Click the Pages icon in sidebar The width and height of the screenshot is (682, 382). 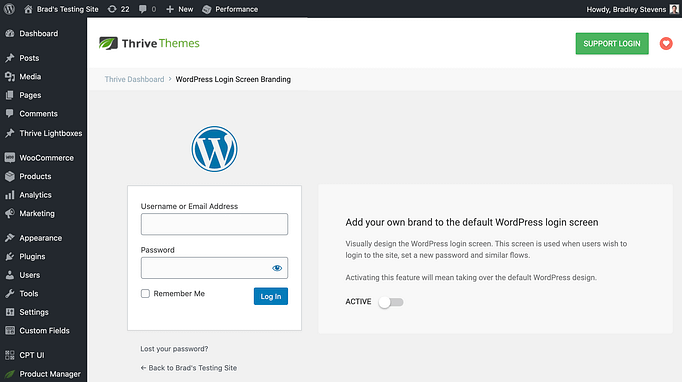click(10, 95)
